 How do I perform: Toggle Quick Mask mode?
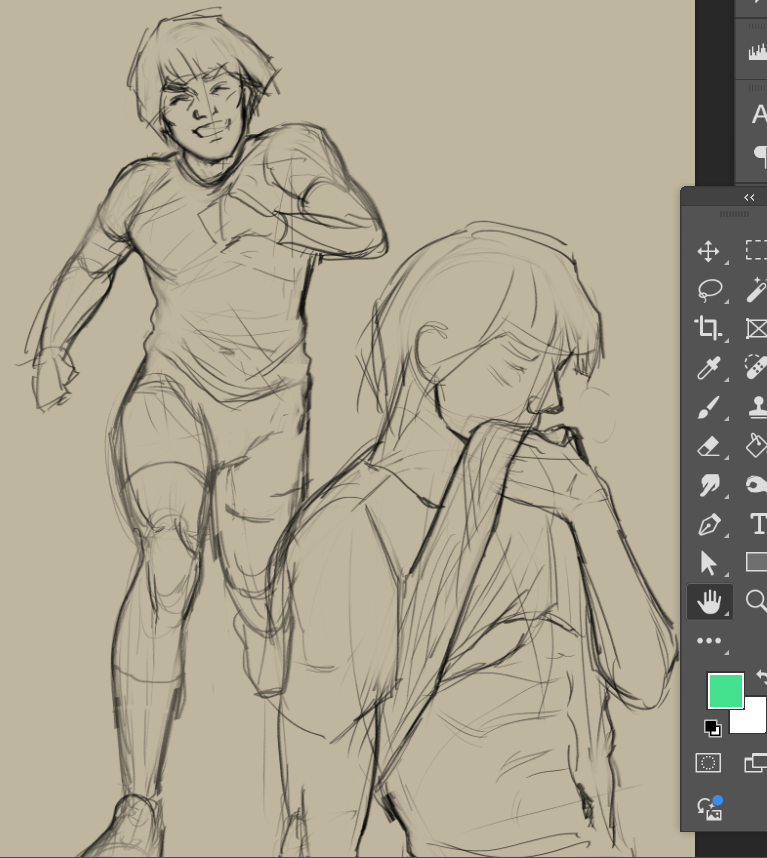click(708, 763)
